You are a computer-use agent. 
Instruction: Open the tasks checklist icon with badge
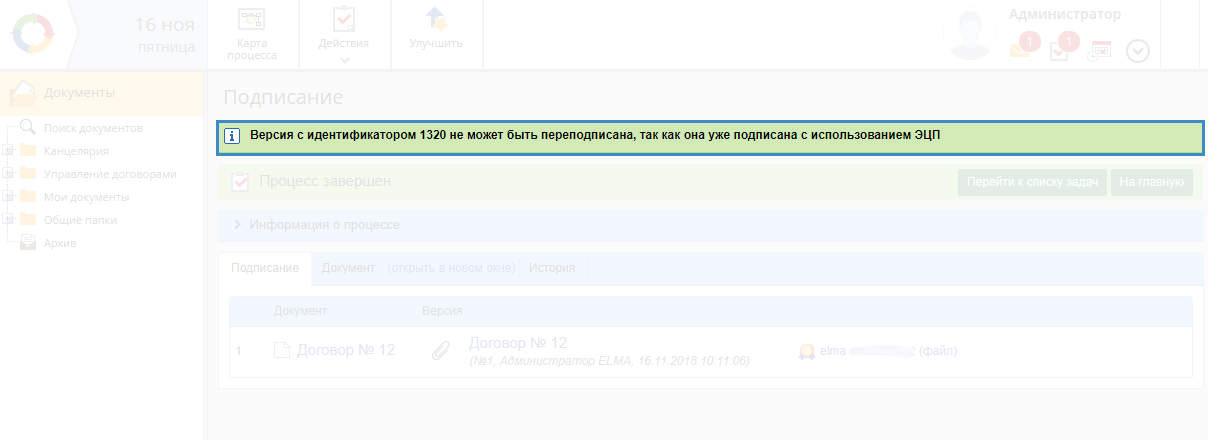[x=1061, y=49]
